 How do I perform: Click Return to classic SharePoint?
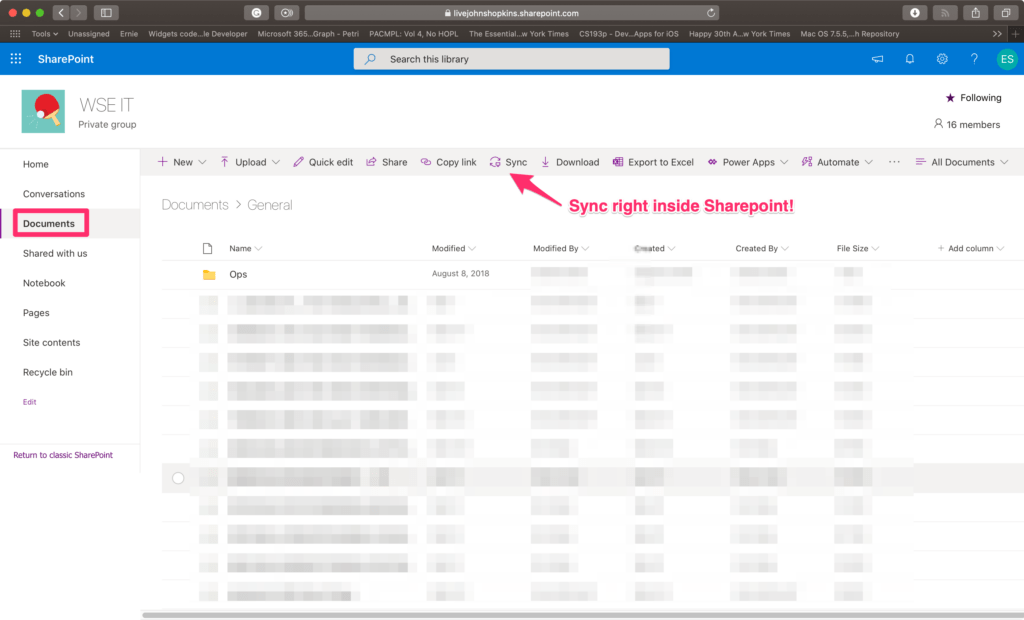click(63, 455)
